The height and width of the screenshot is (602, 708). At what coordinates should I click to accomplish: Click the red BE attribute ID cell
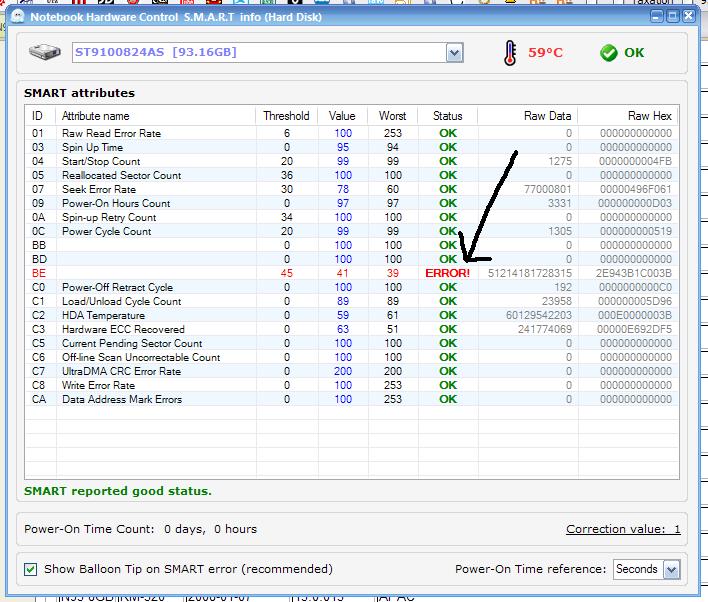[x=39, y=273]
